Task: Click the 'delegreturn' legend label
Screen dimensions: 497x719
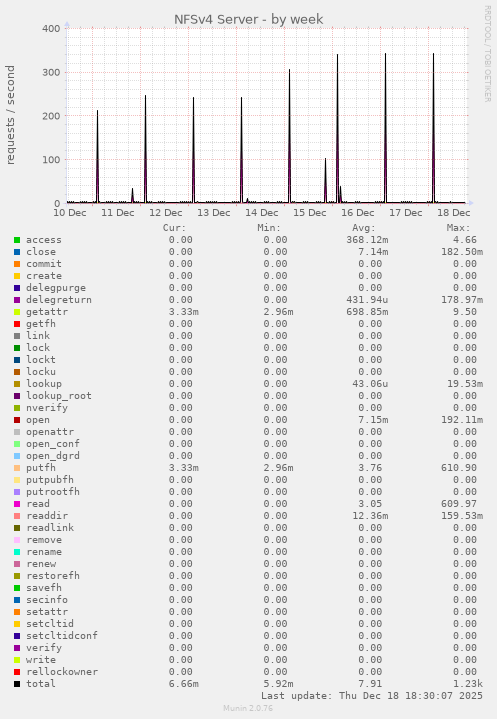Action: [59, 300]
